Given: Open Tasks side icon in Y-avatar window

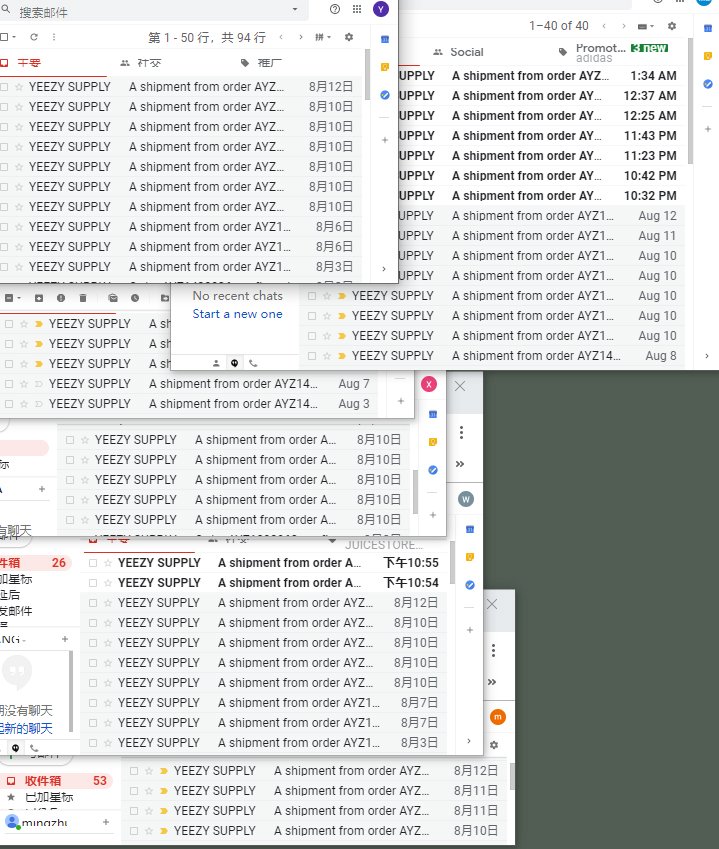Looking at the screenshot, I should [385, 95].
